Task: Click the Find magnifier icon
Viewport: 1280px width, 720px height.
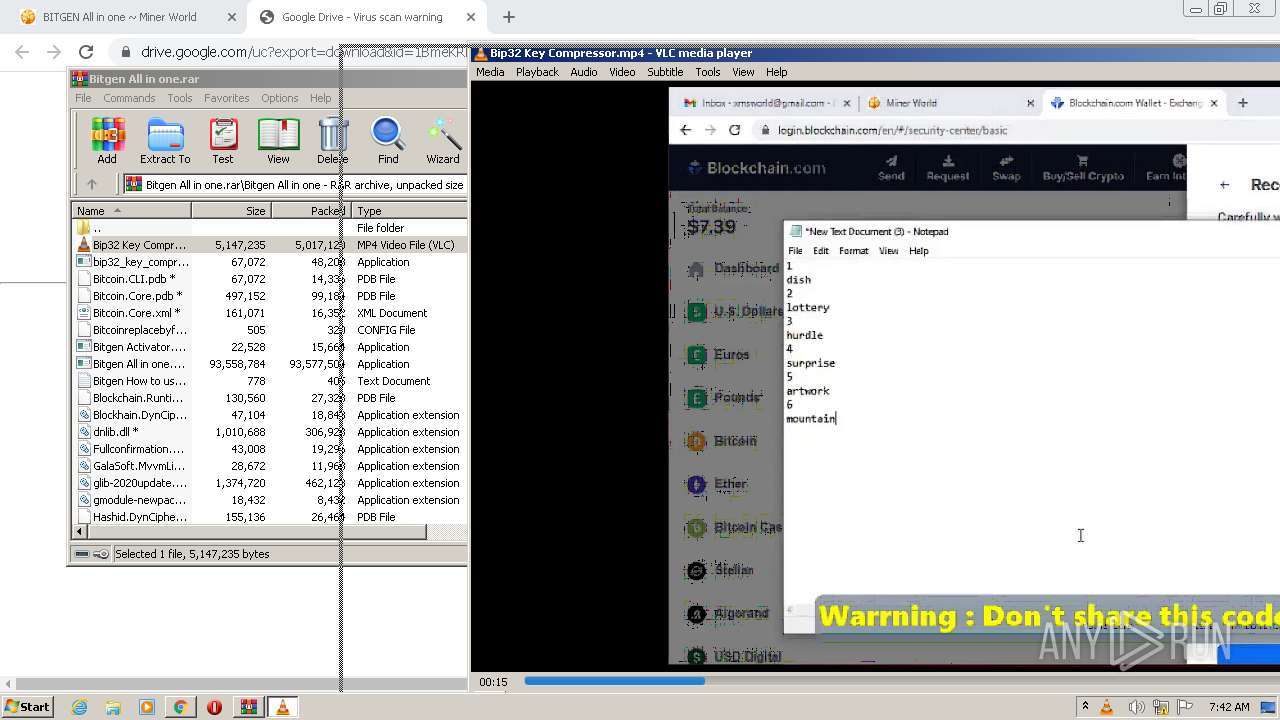Action: tap(388, 141)
